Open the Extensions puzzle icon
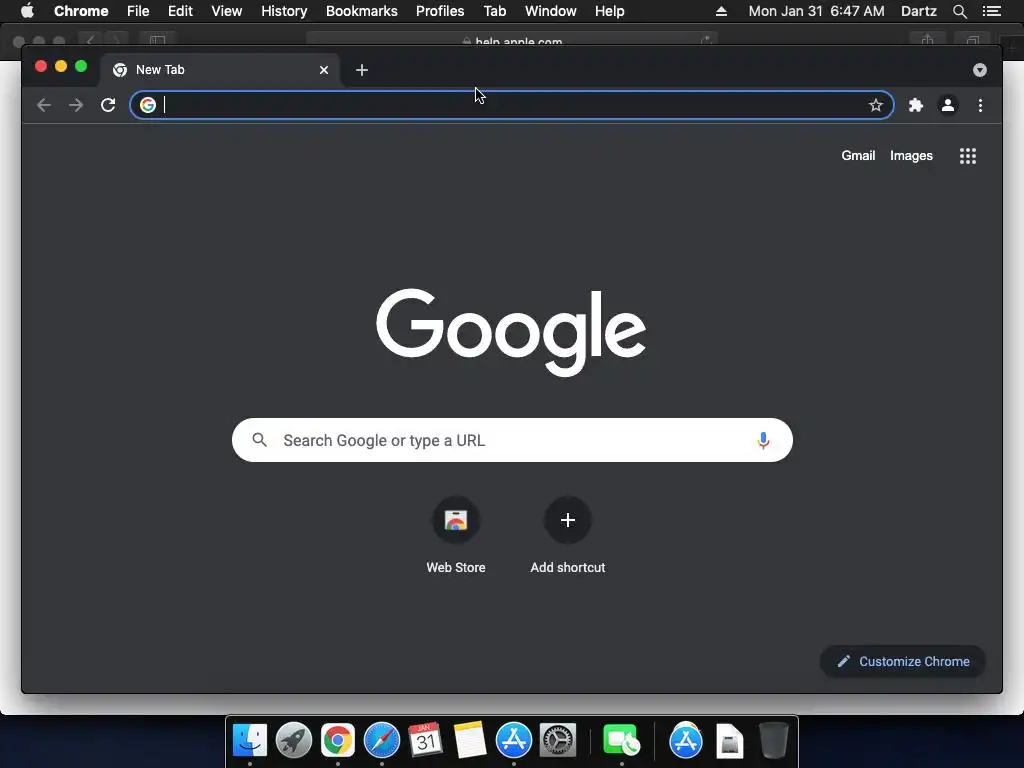The image size is (1024, 768). pyautogui.click(x=916, y=105)
